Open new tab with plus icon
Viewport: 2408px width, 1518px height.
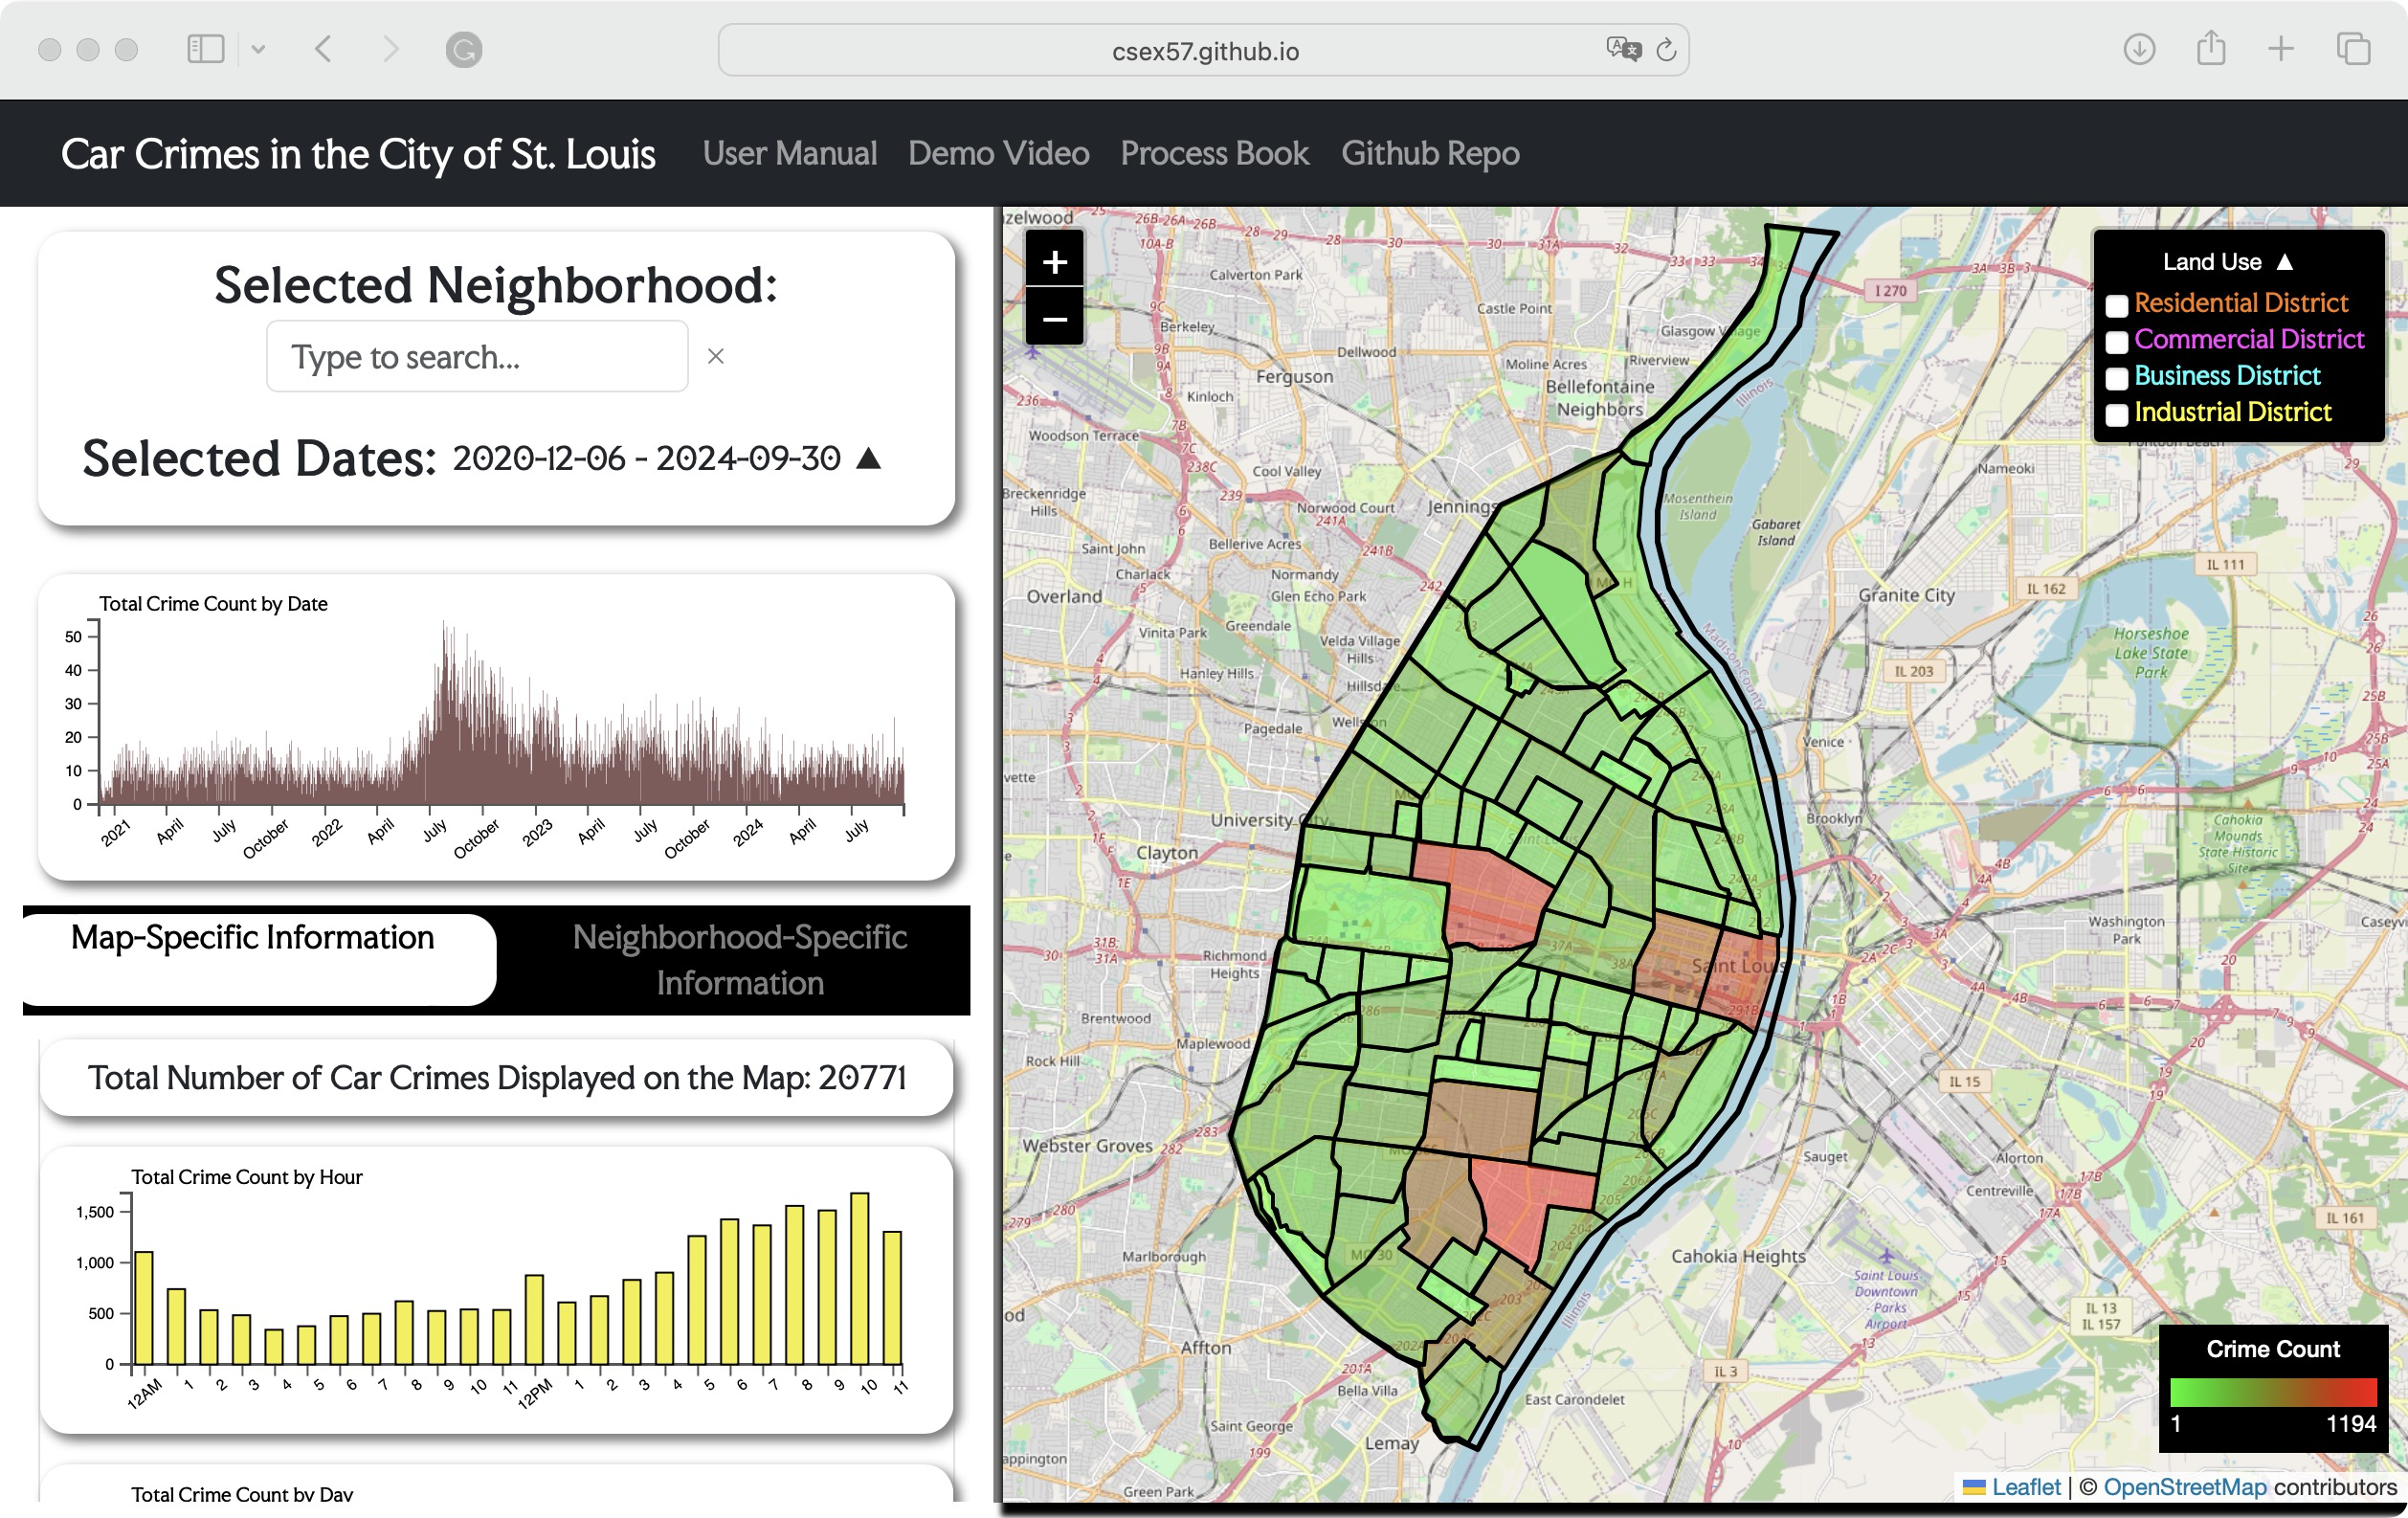click(x=2280, y=49)
